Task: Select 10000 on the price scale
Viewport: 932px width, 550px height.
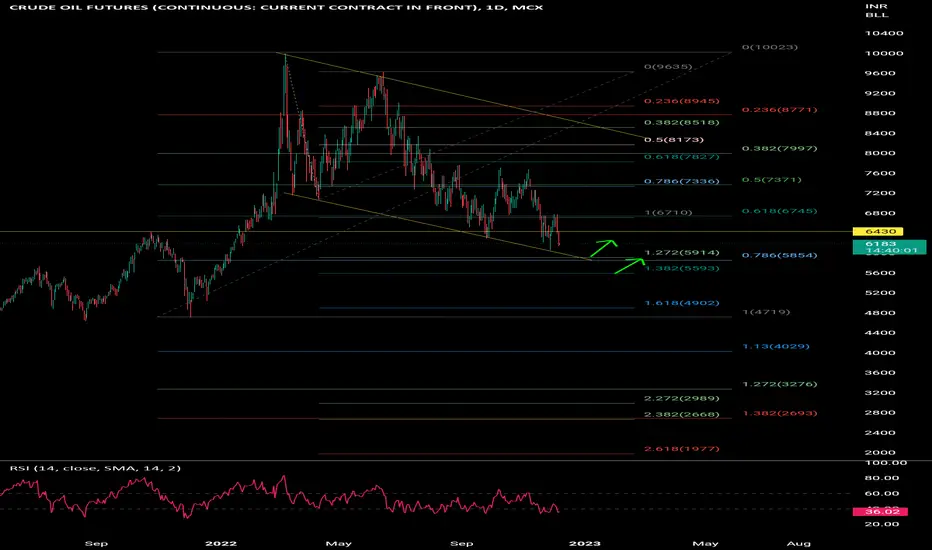Action: pyautogui.click(x=884, y=54)
